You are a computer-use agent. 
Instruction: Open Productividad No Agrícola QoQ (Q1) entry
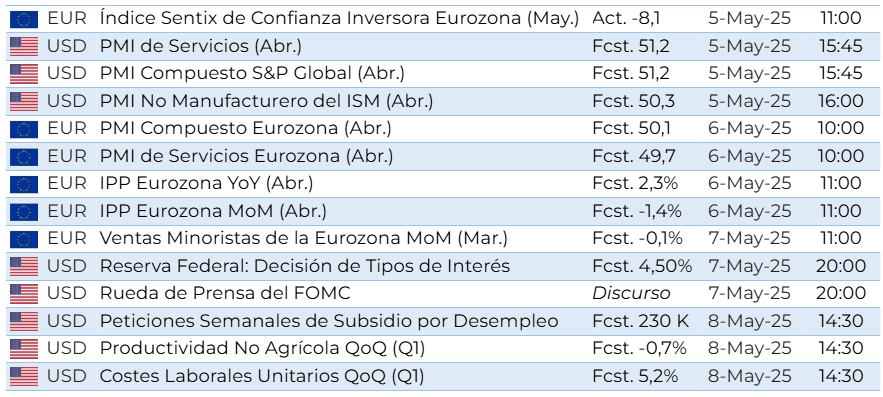point(262,349)
